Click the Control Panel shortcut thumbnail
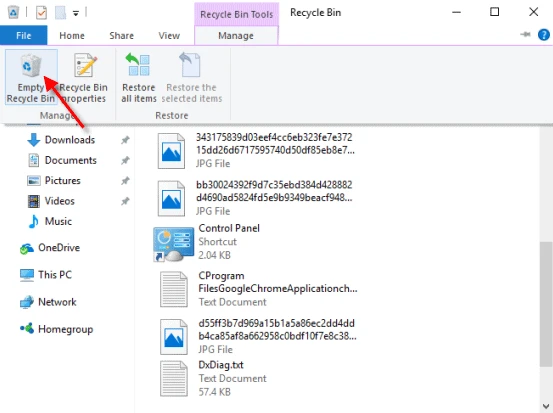Image resolution: width=553 pixels, height=413 pixels. coord(174,244)
